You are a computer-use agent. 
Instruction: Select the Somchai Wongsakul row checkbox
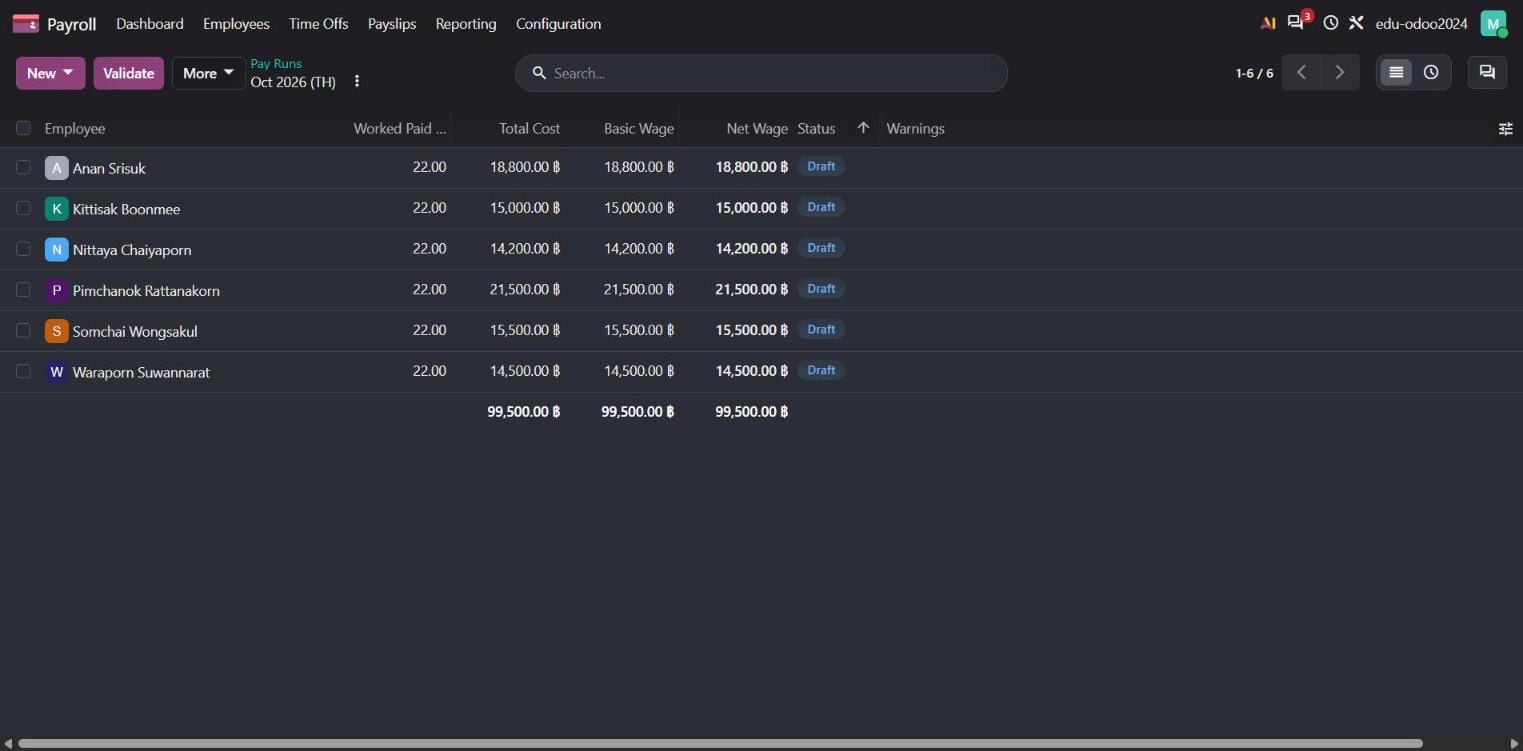pos(23,330)
